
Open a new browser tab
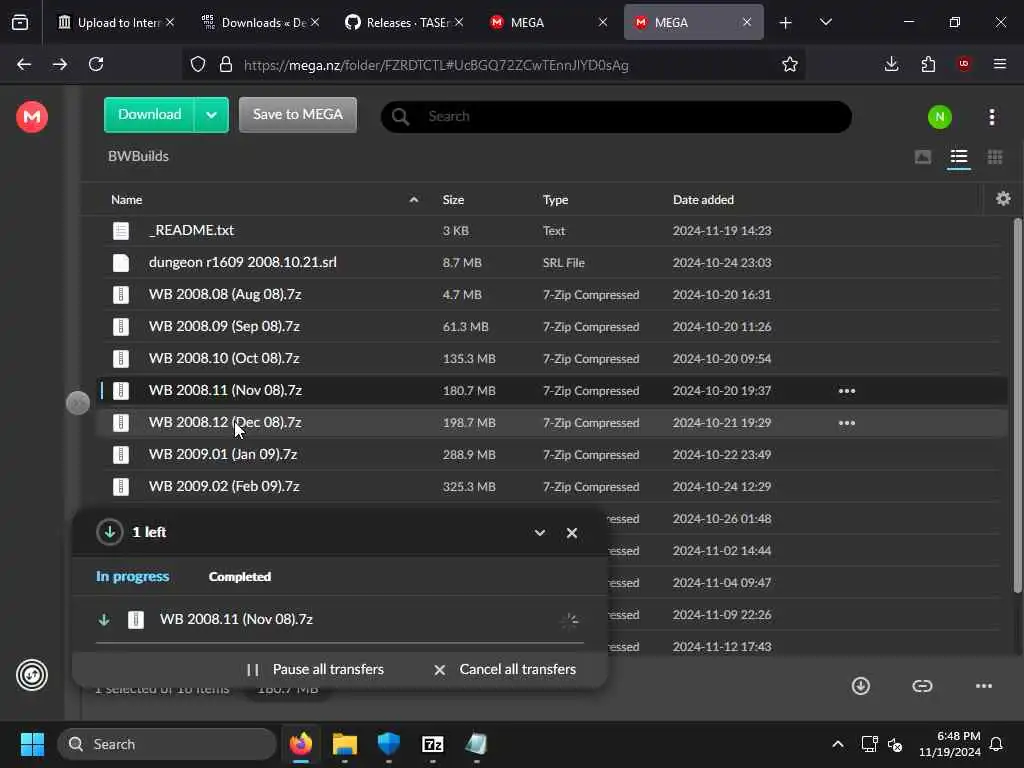[x=785, y=23]
